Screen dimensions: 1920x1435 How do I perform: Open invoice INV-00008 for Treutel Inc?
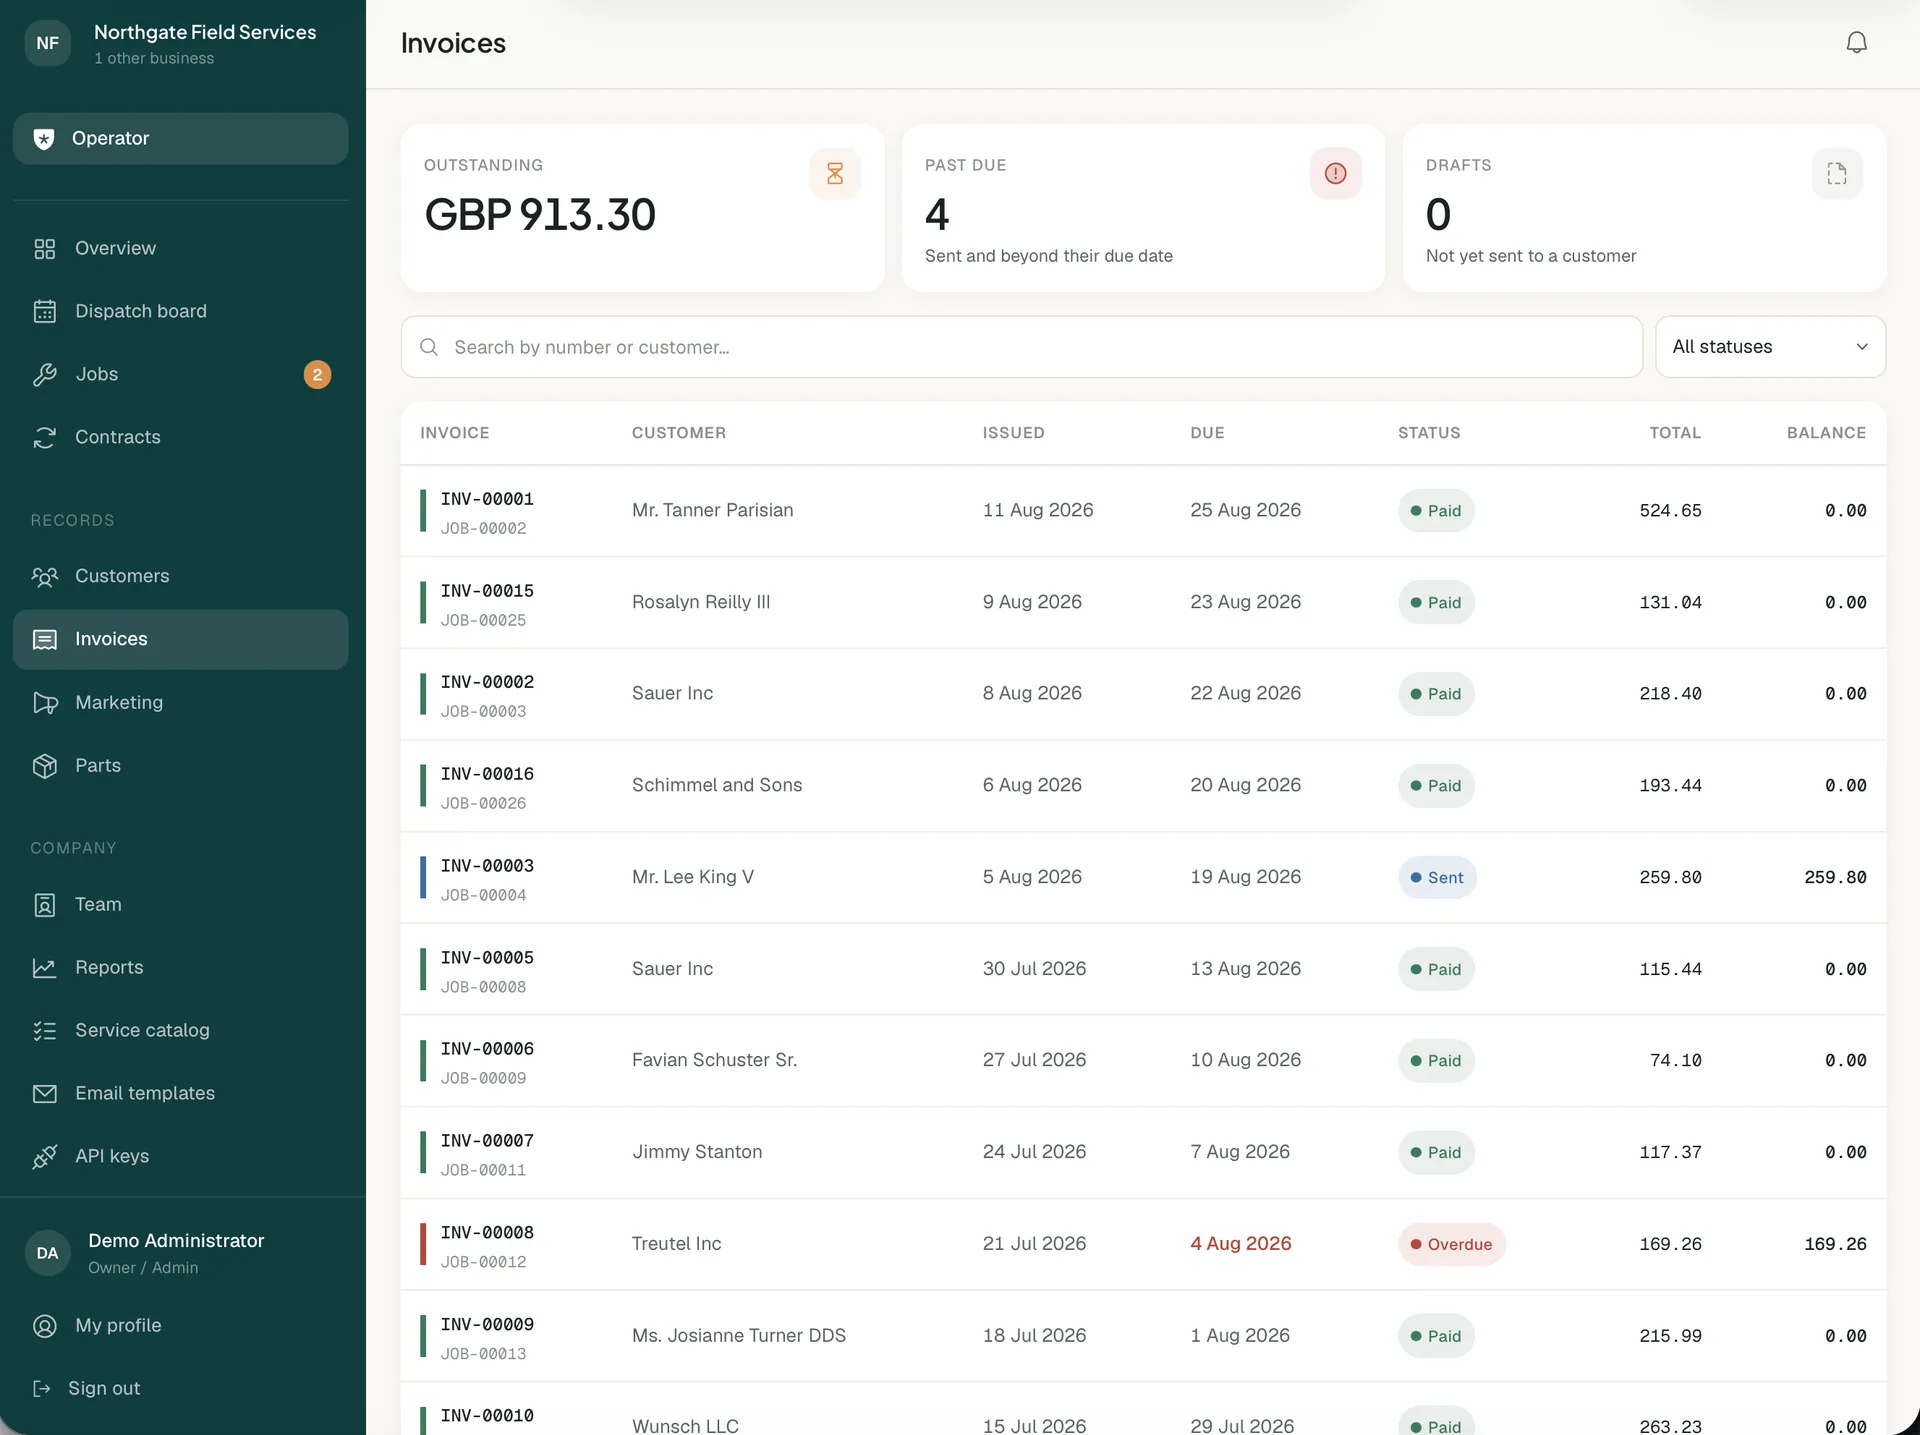click(487, 1233)
